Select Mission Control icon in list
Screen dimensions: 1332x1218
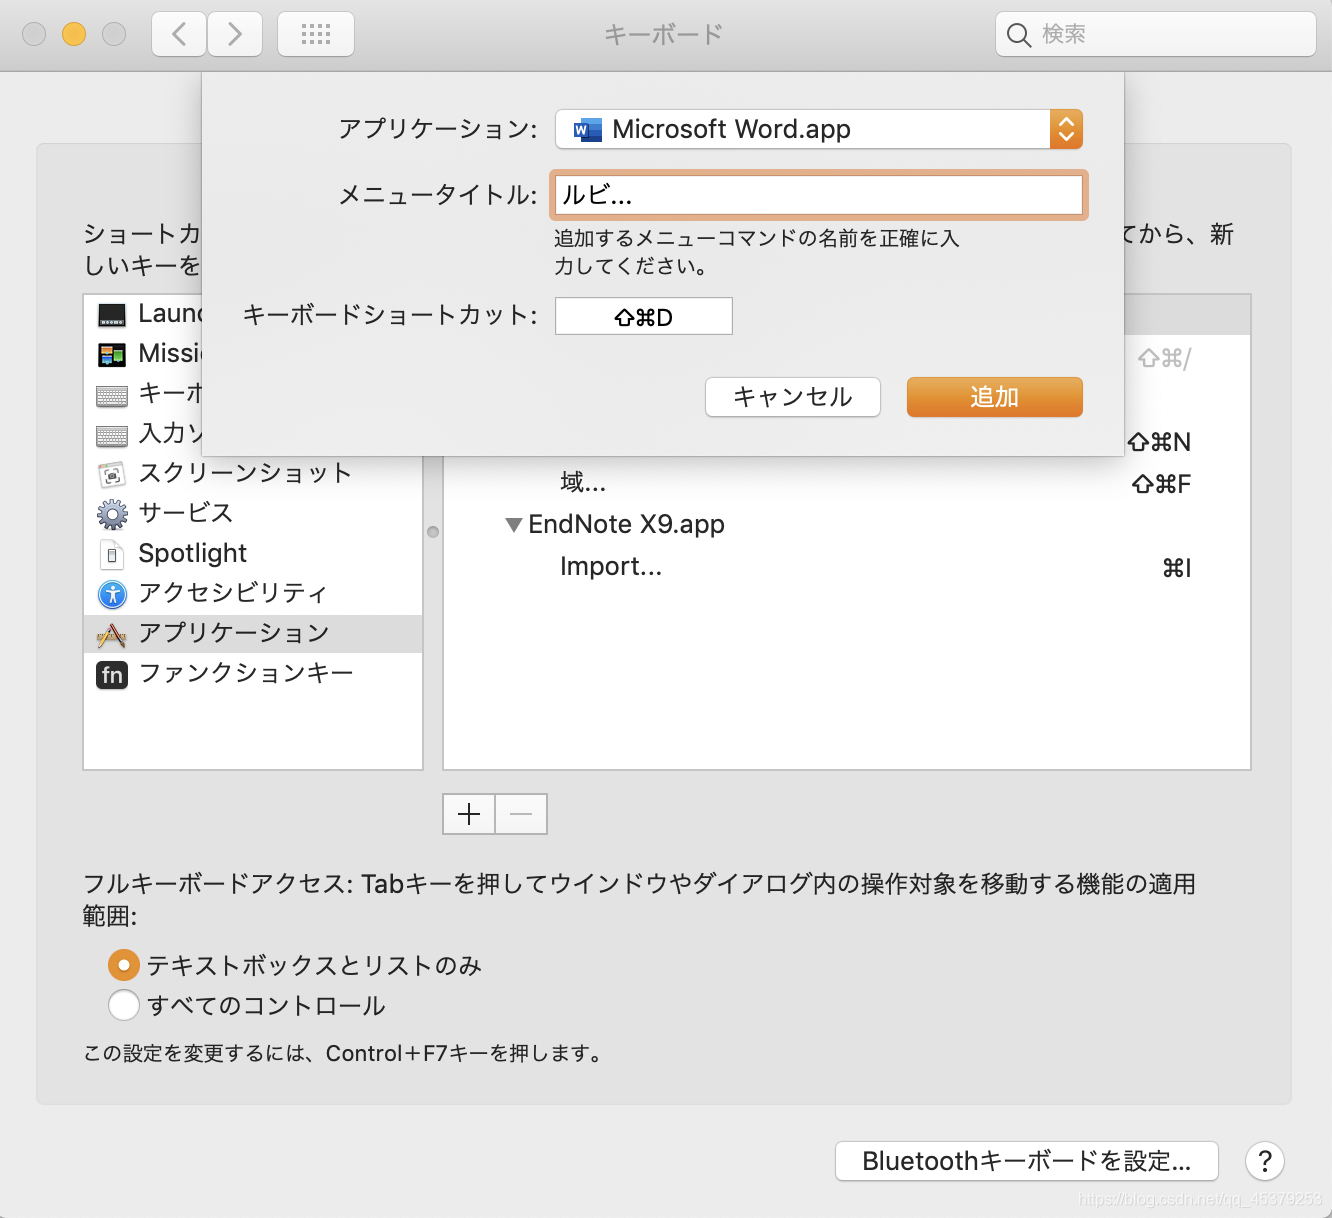[x=112, y=355]
